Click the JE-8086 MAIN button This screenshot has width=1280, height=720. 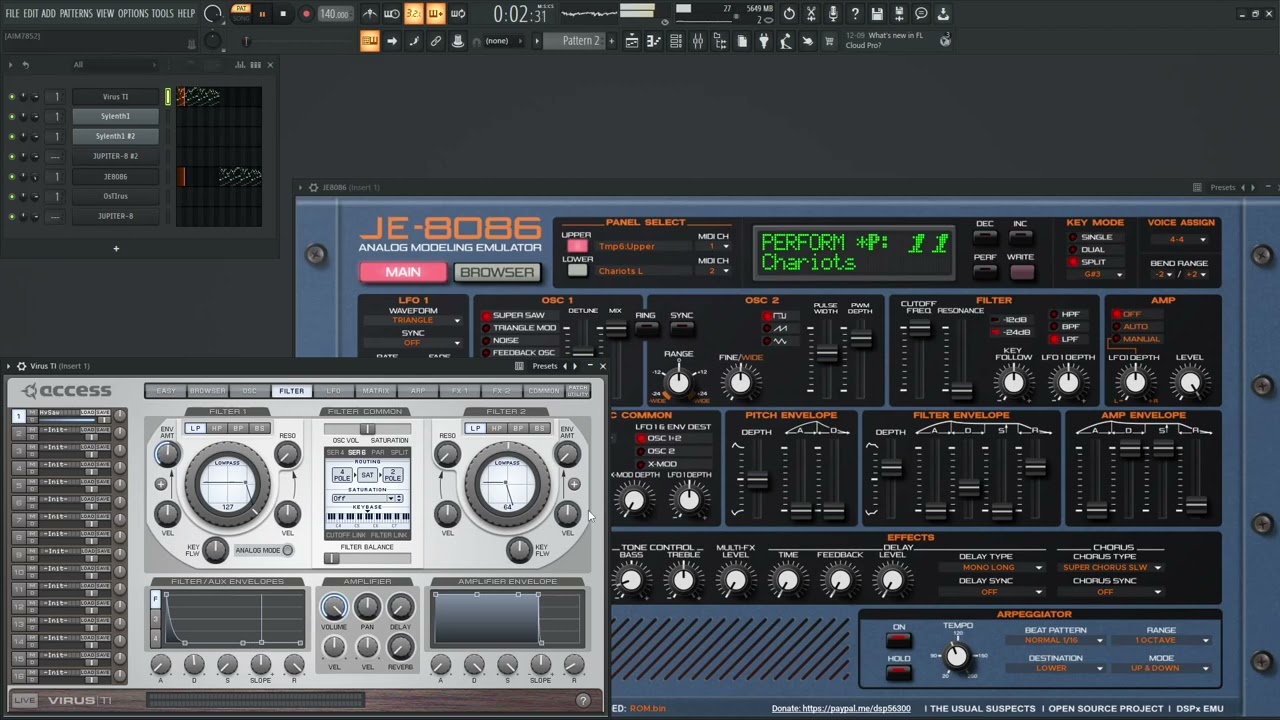403,273
